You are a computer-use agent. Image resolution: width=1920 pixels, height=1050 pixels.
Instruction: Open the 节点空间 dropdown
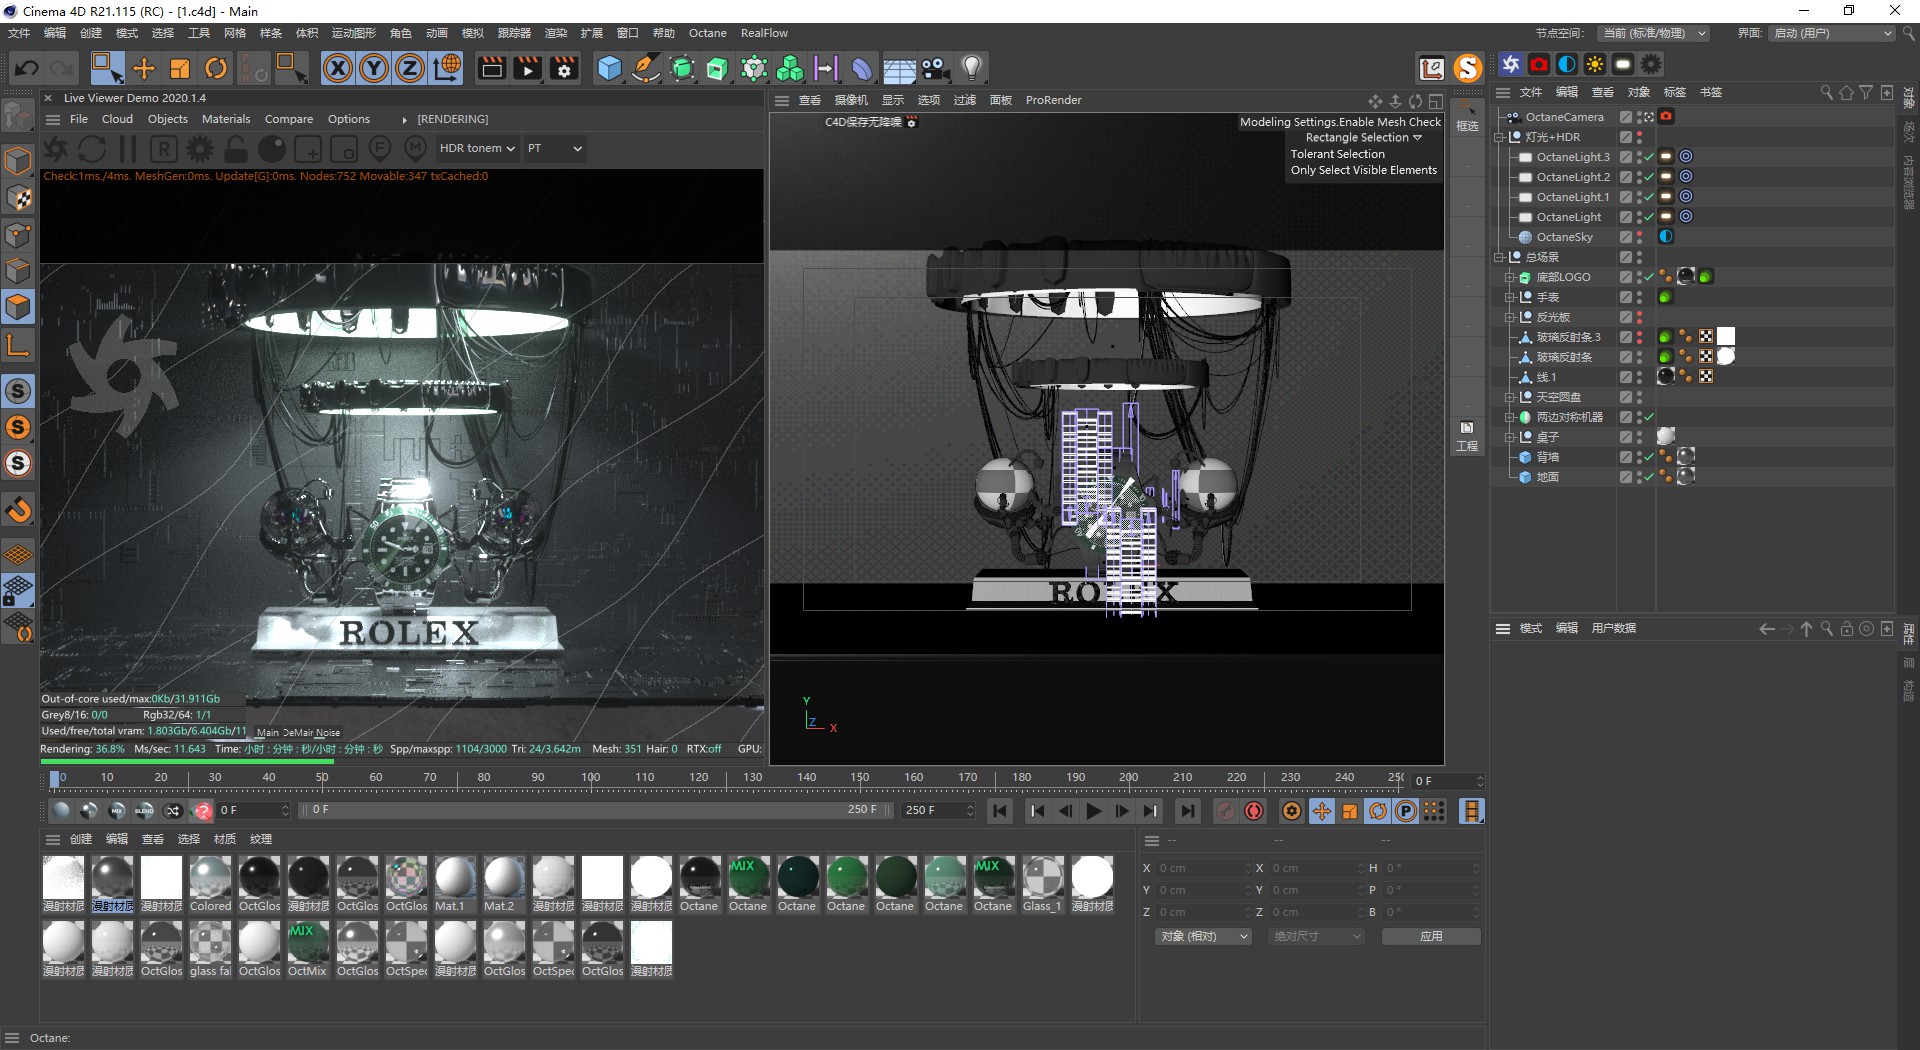[x=1653, y=33]
